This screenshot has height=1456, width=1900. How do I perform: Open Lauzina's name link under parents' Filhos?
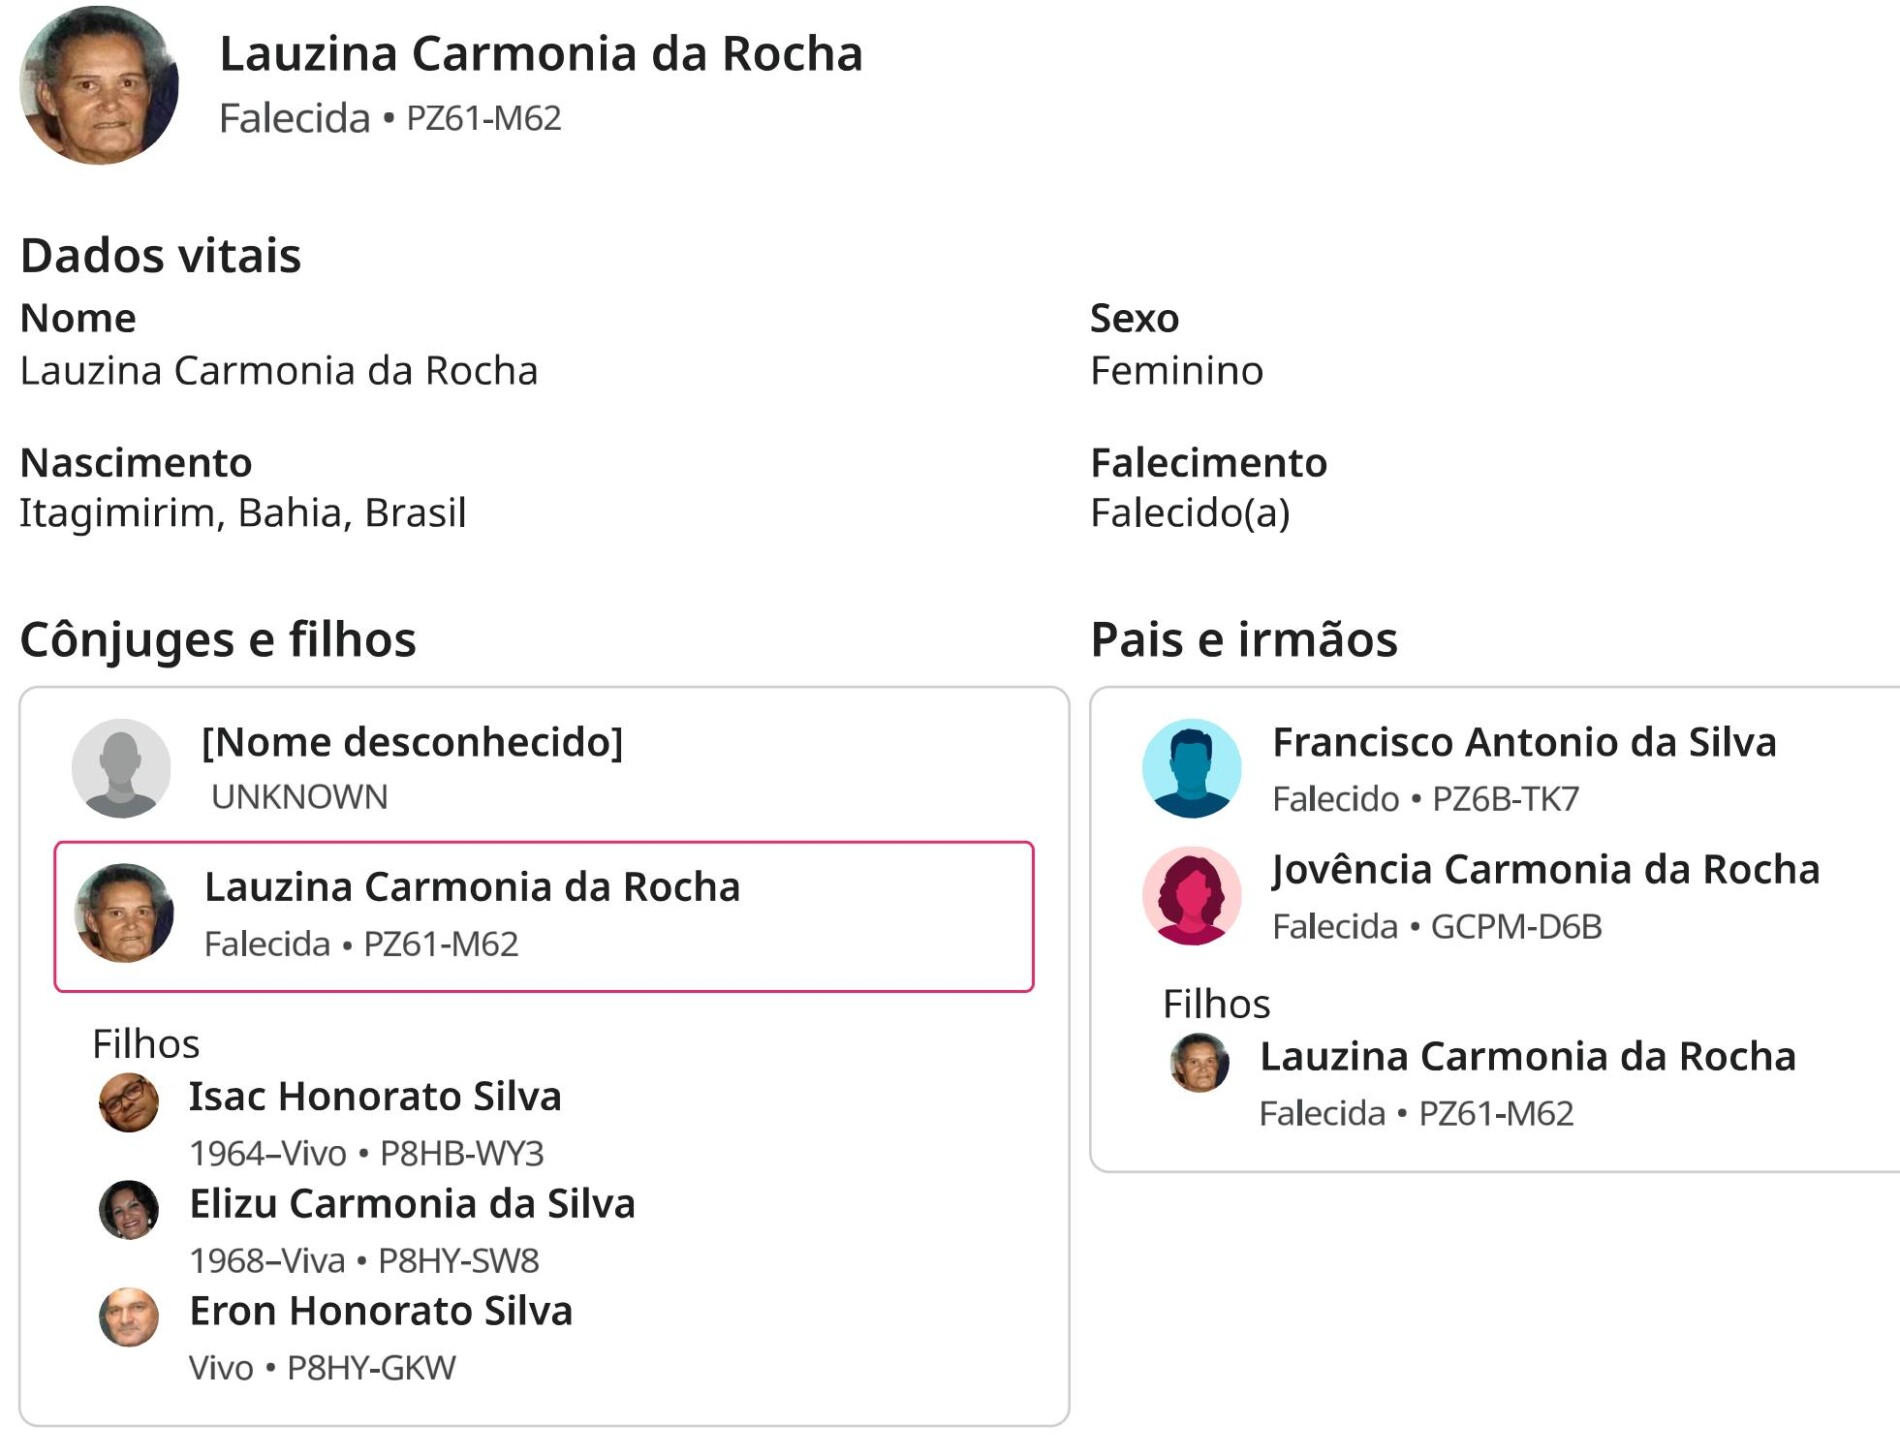[x=1527, y=1056]
